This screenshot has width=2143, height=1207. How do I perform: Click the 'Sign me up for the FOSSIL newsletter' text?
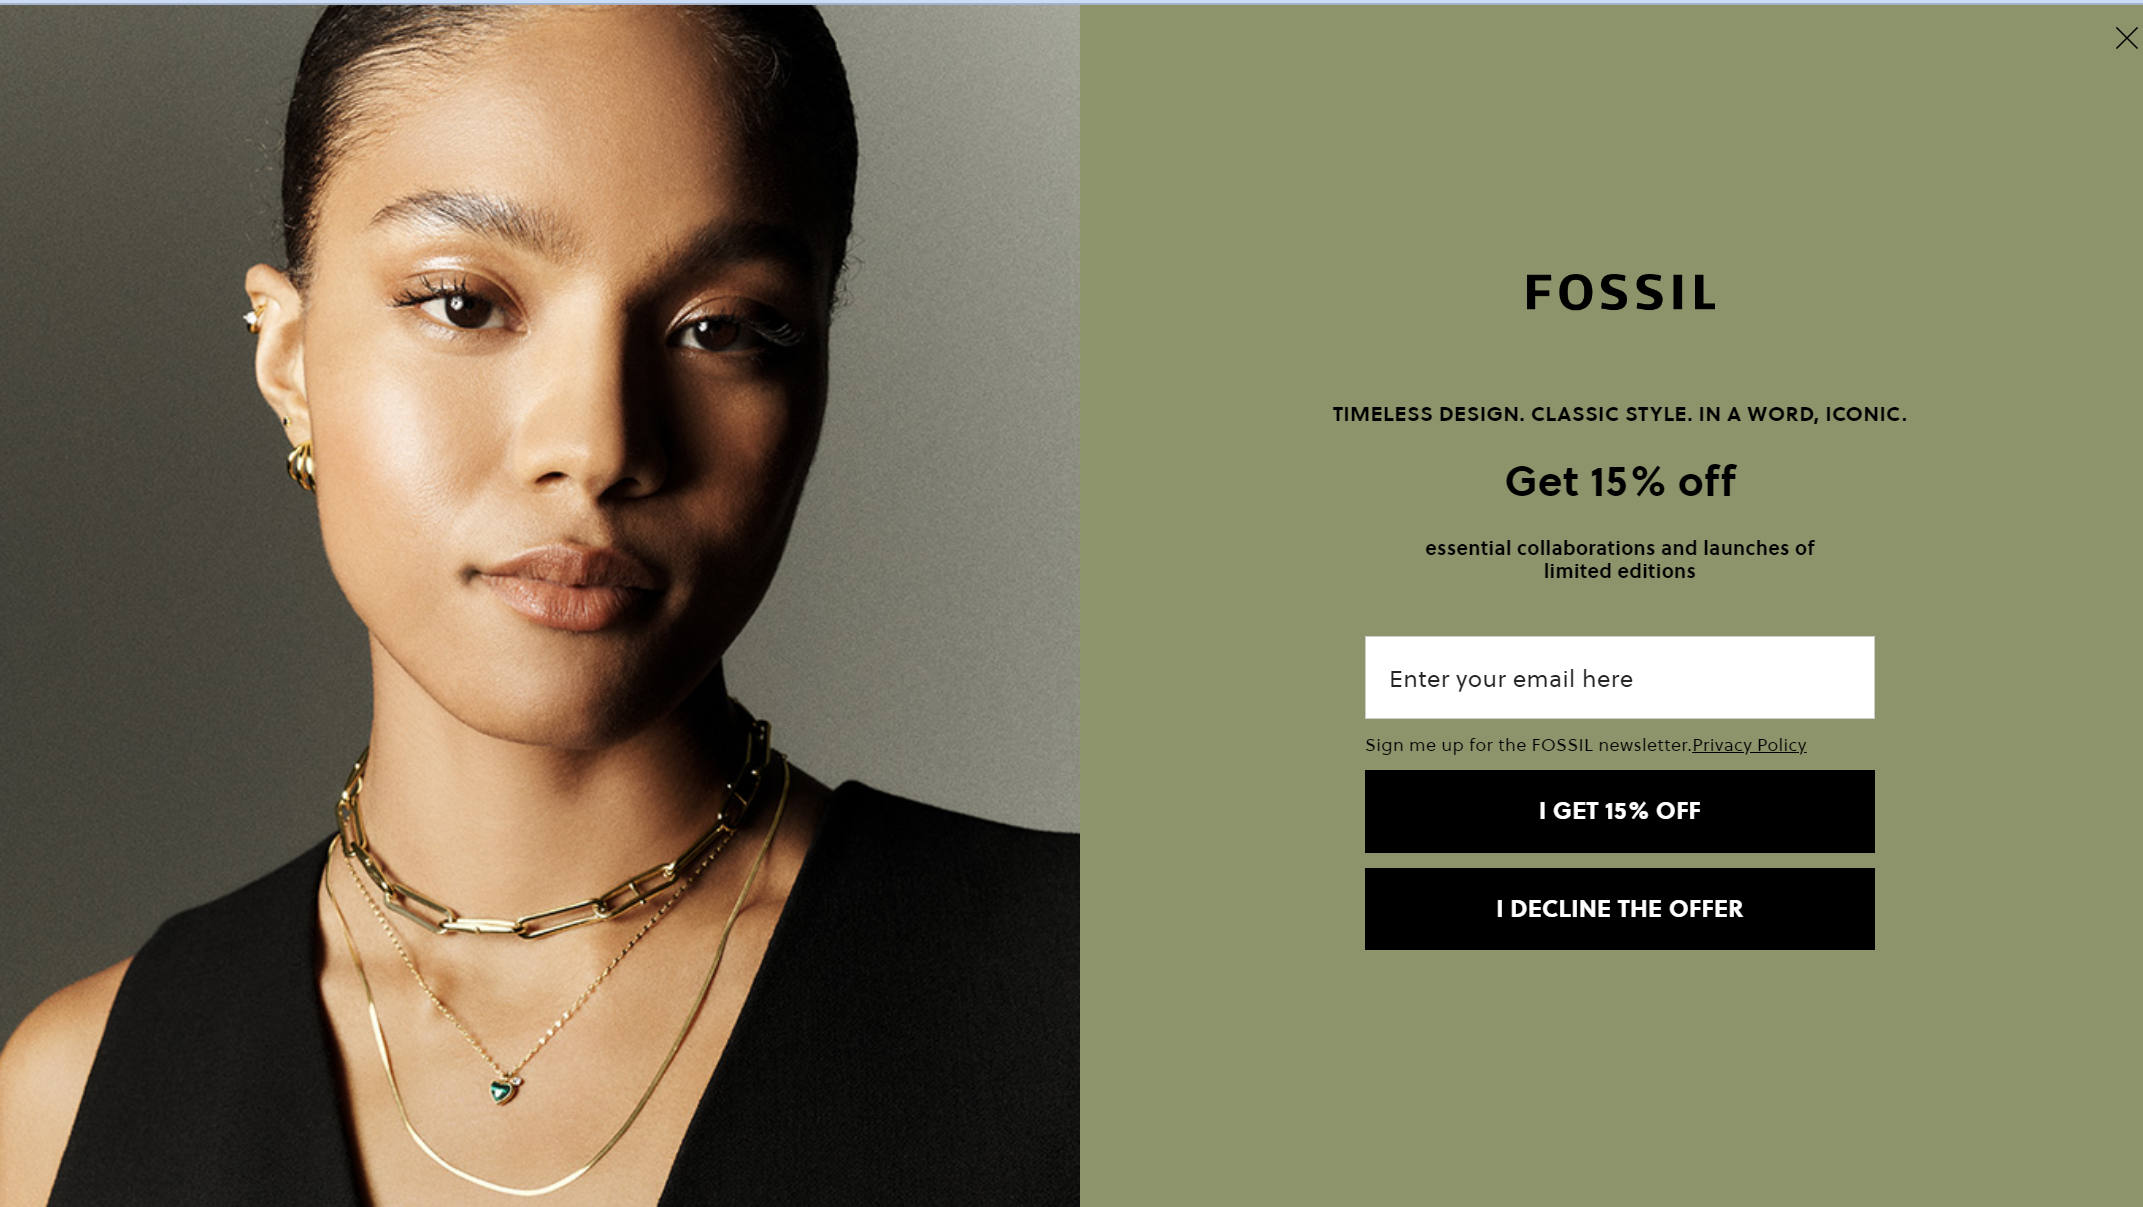(x=1527, y=744)
